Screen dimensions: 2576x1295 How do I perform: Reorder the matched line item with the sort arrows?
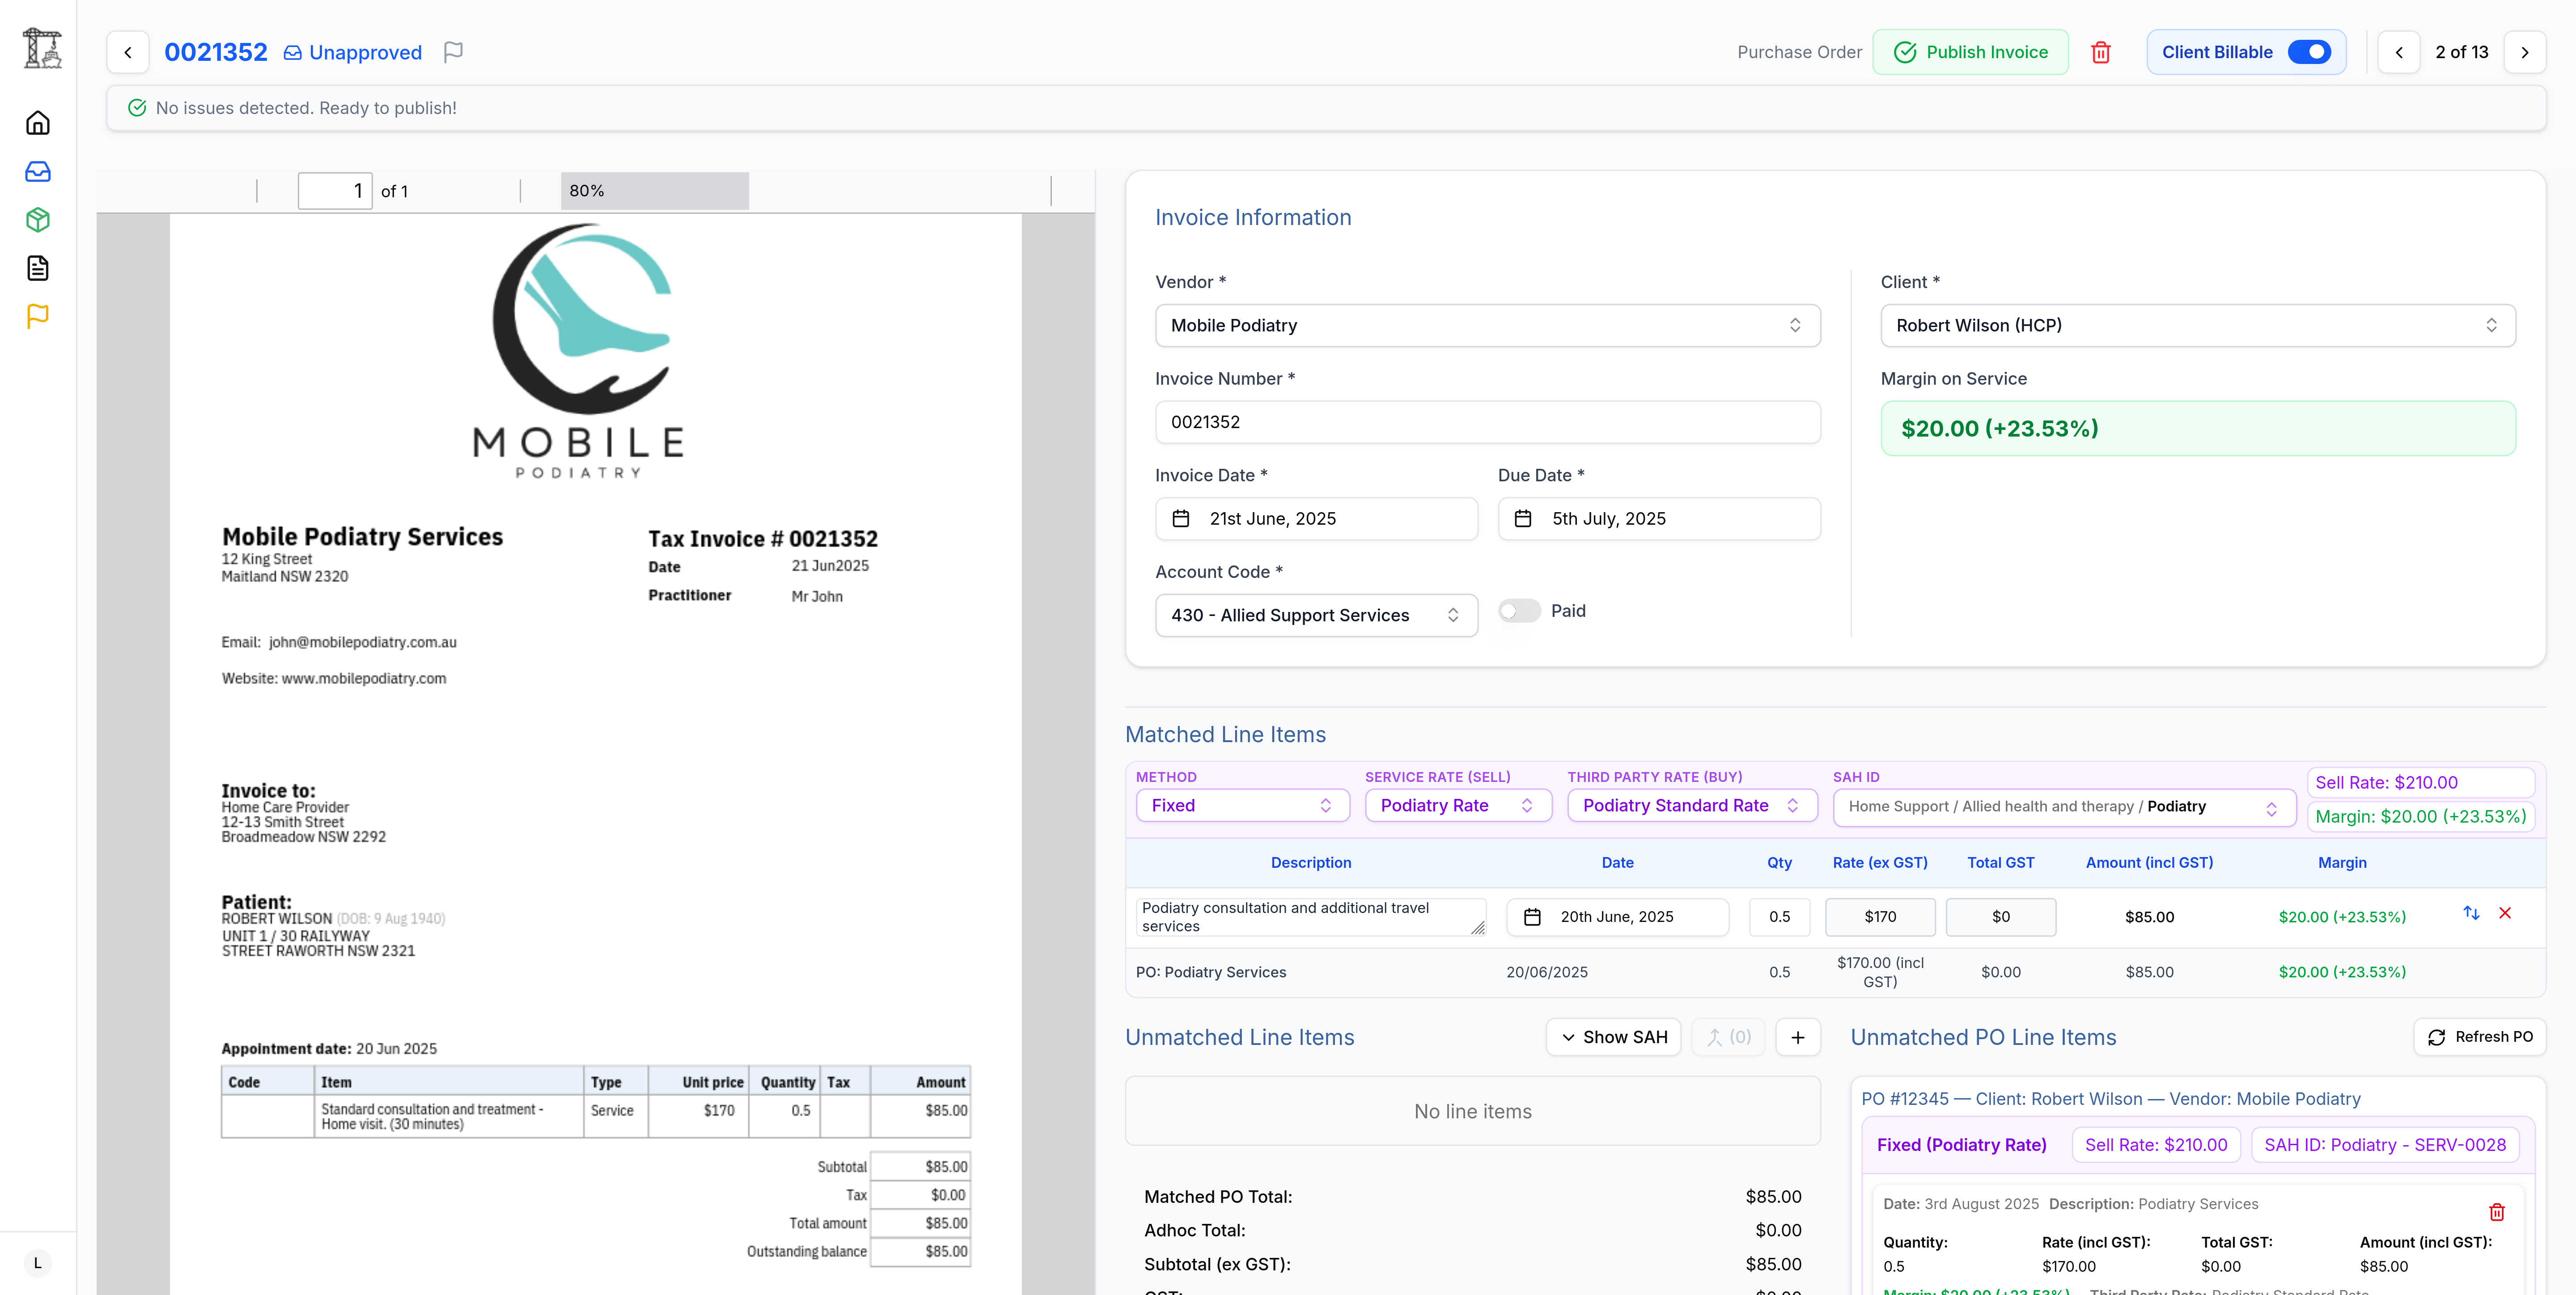tap(2471, 913)
